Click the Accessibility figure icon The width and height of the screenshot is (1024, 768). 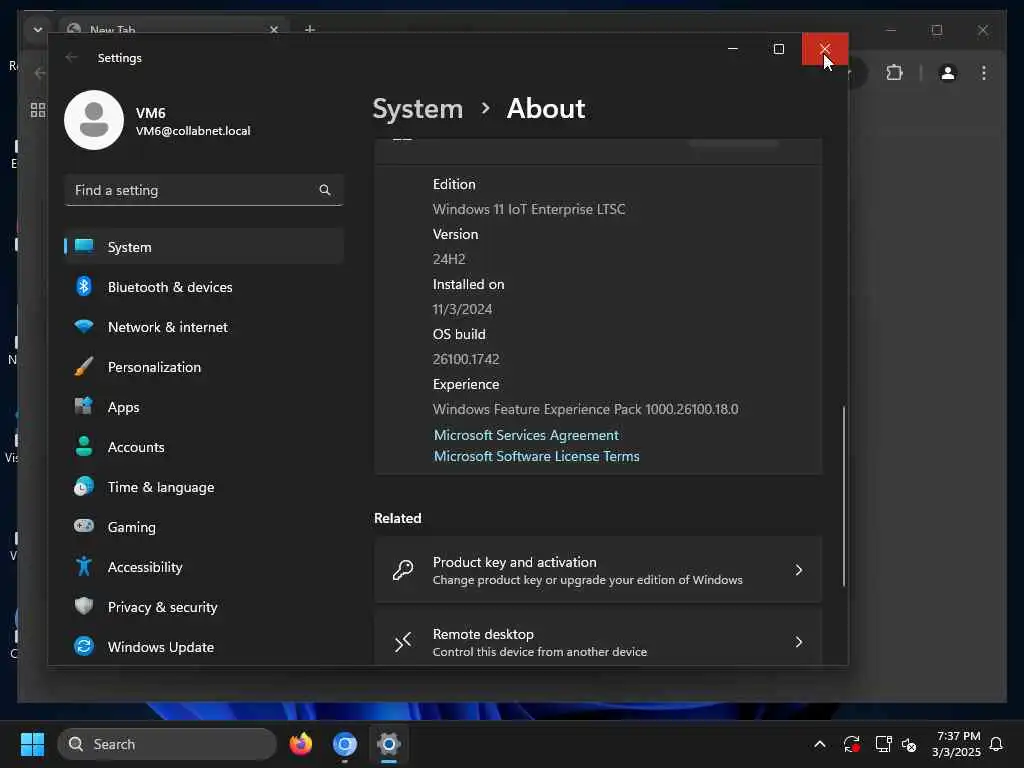tap(84, 566)
